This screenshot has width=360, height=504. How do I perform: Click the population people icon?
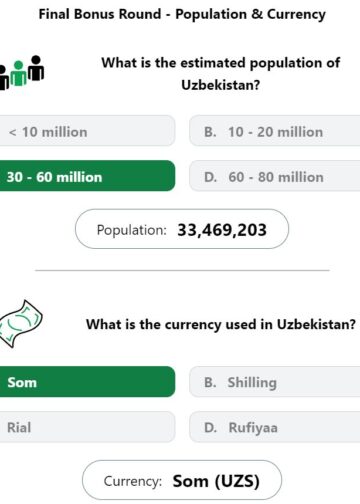pyautogui.click(x=21, y=73)
